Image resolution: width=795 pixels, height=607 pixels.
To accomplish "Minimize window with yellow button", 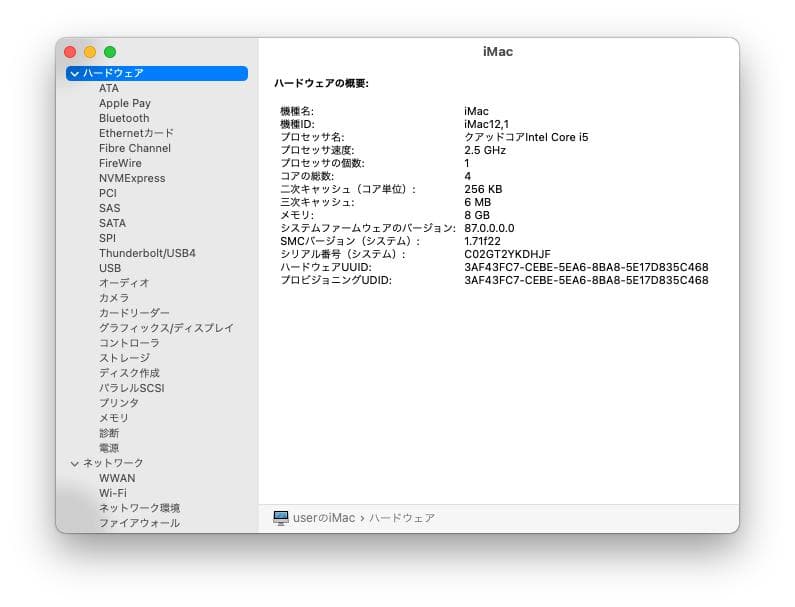I will [90, 52].
